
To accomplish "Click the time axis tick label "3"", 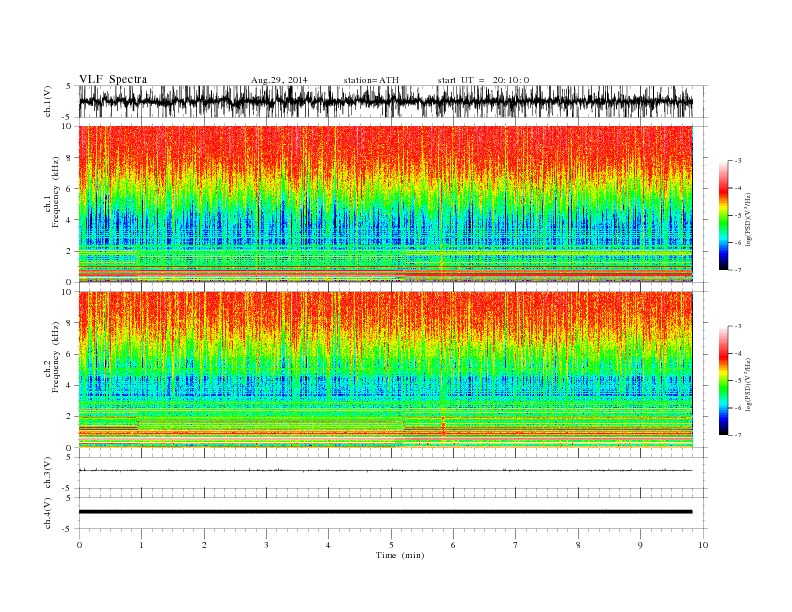I will click(x=266, y=545).
